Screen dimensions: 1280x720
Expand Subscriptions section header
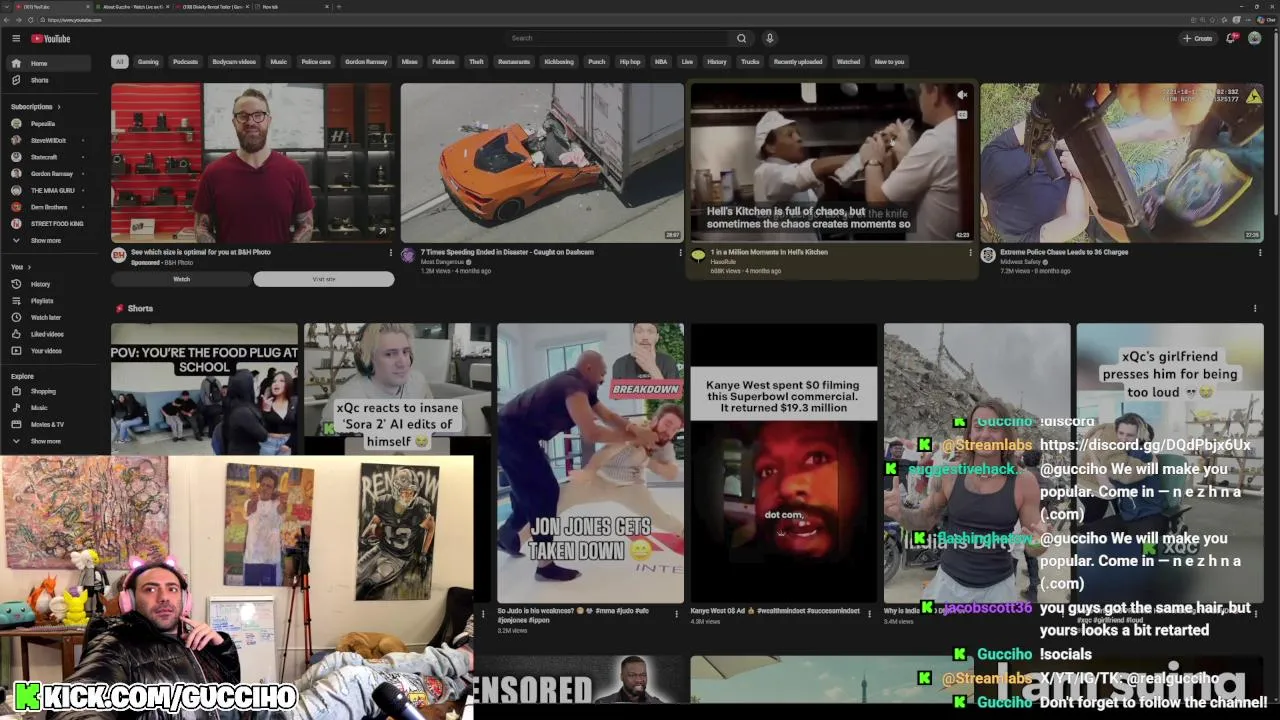[x=36, y=106]
